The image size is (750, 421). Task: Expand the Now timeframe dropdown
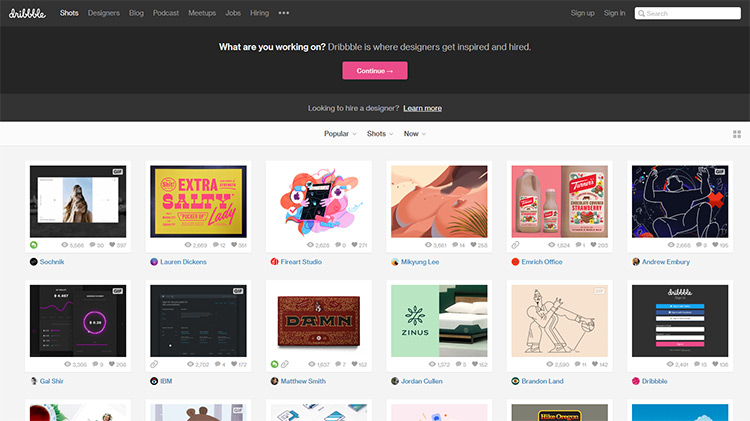415,134
